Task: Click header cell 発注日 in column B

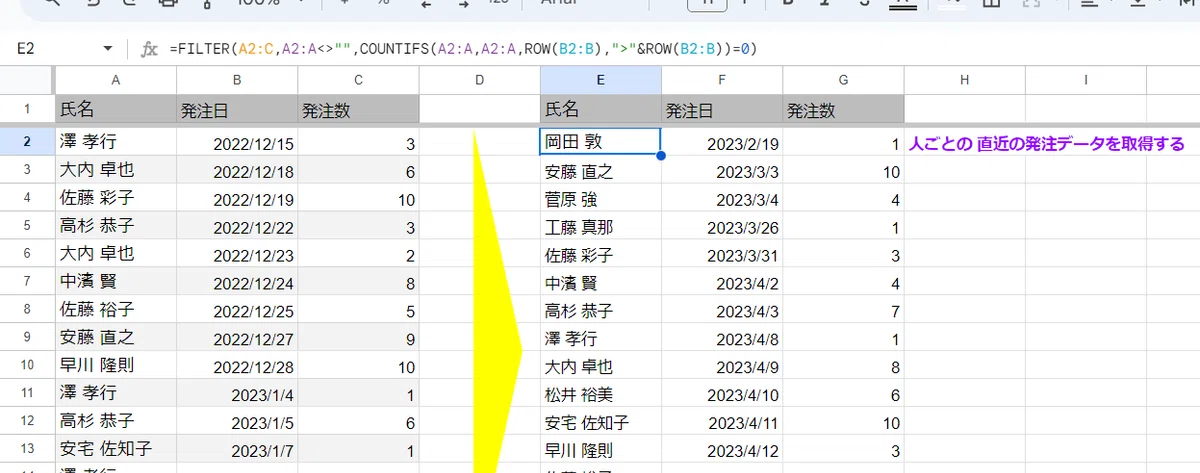Action: pyautogui.click(x=237, y=109)
